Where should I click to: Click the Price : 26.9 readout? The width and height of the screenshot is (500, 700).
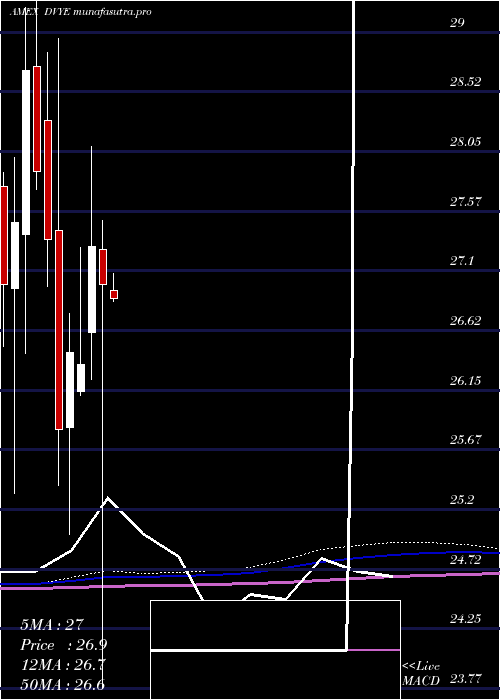pyautogui.click(x=64, y=645)
